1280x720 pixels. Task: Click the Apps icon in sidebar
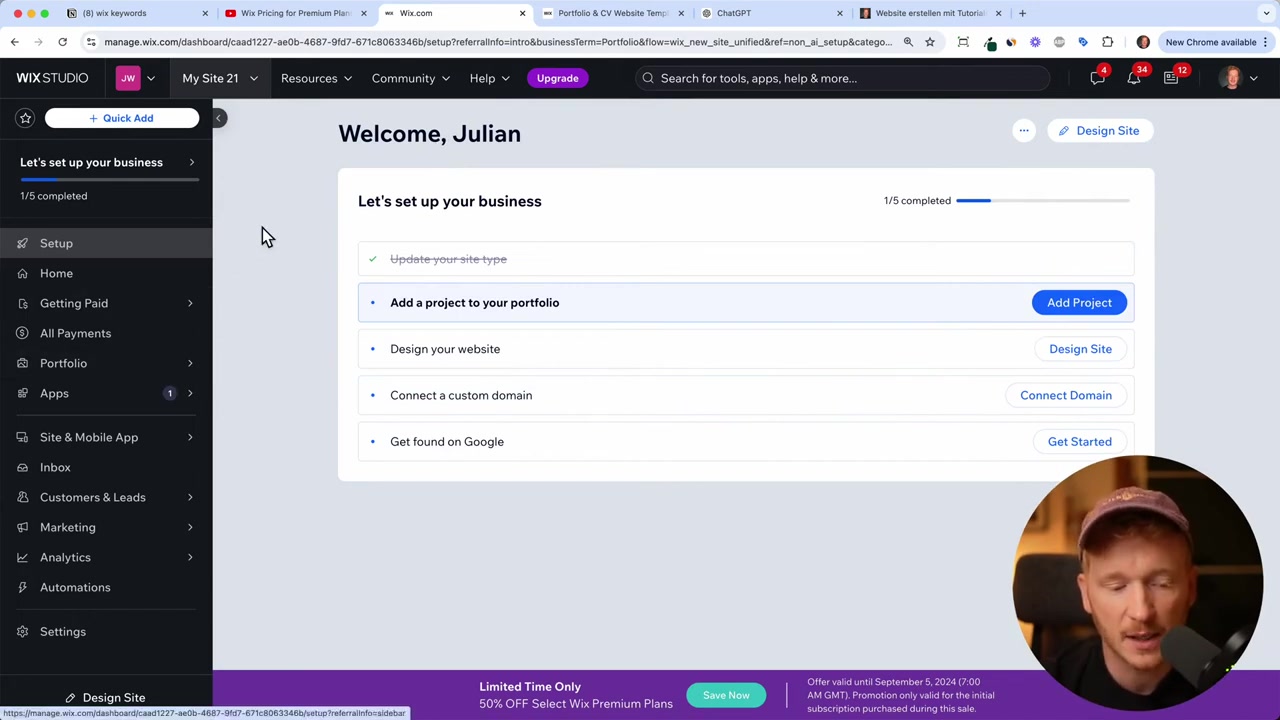click(x=22, y=393)
